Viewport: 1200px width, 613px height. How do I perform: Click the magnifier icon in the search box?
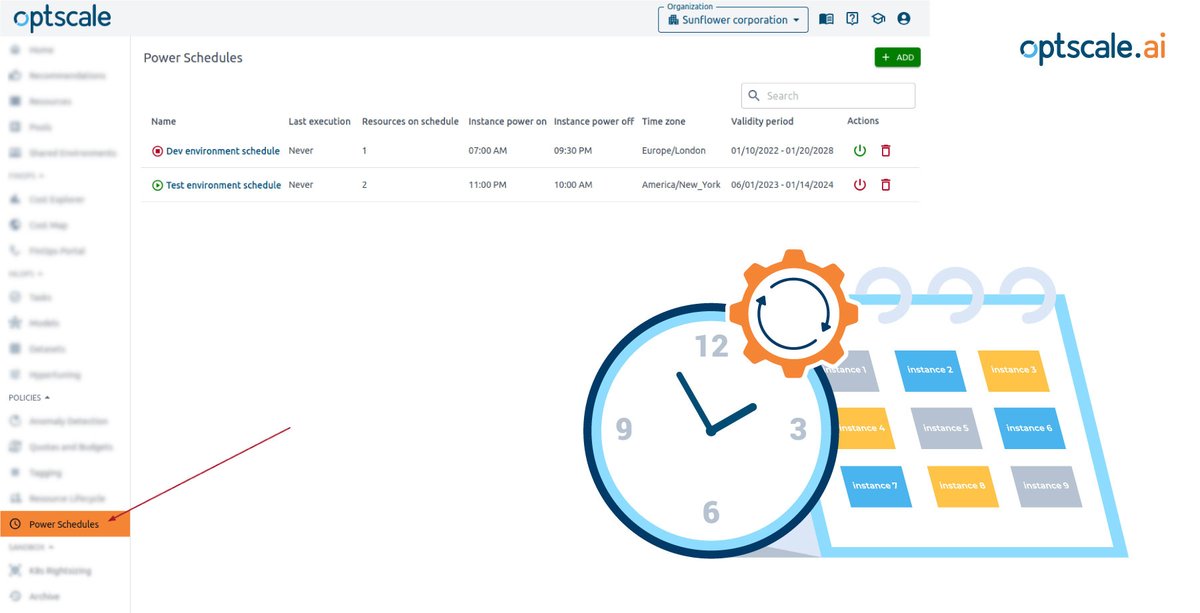[754, 96]
